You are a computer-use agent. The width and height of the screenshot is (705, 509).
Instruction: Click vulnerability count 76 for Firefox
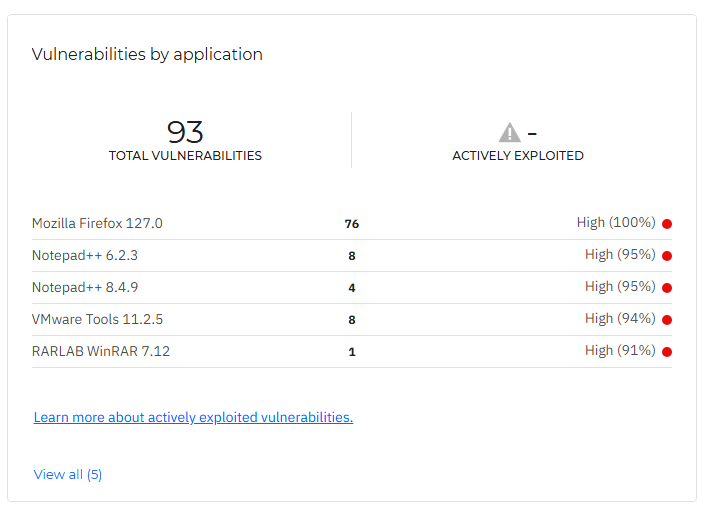352,224
